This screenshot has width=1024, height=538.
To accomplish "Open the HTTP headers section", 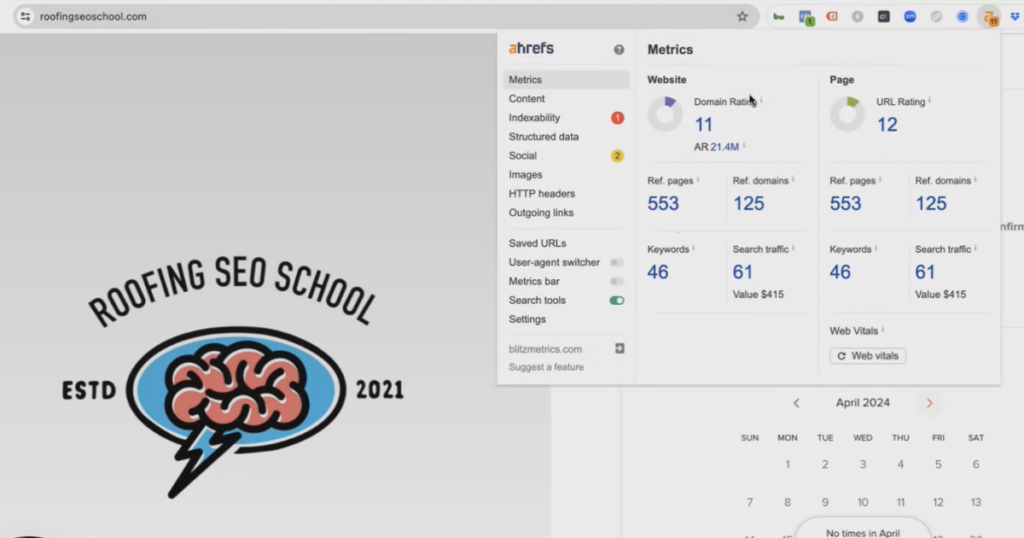I will 541,193.
